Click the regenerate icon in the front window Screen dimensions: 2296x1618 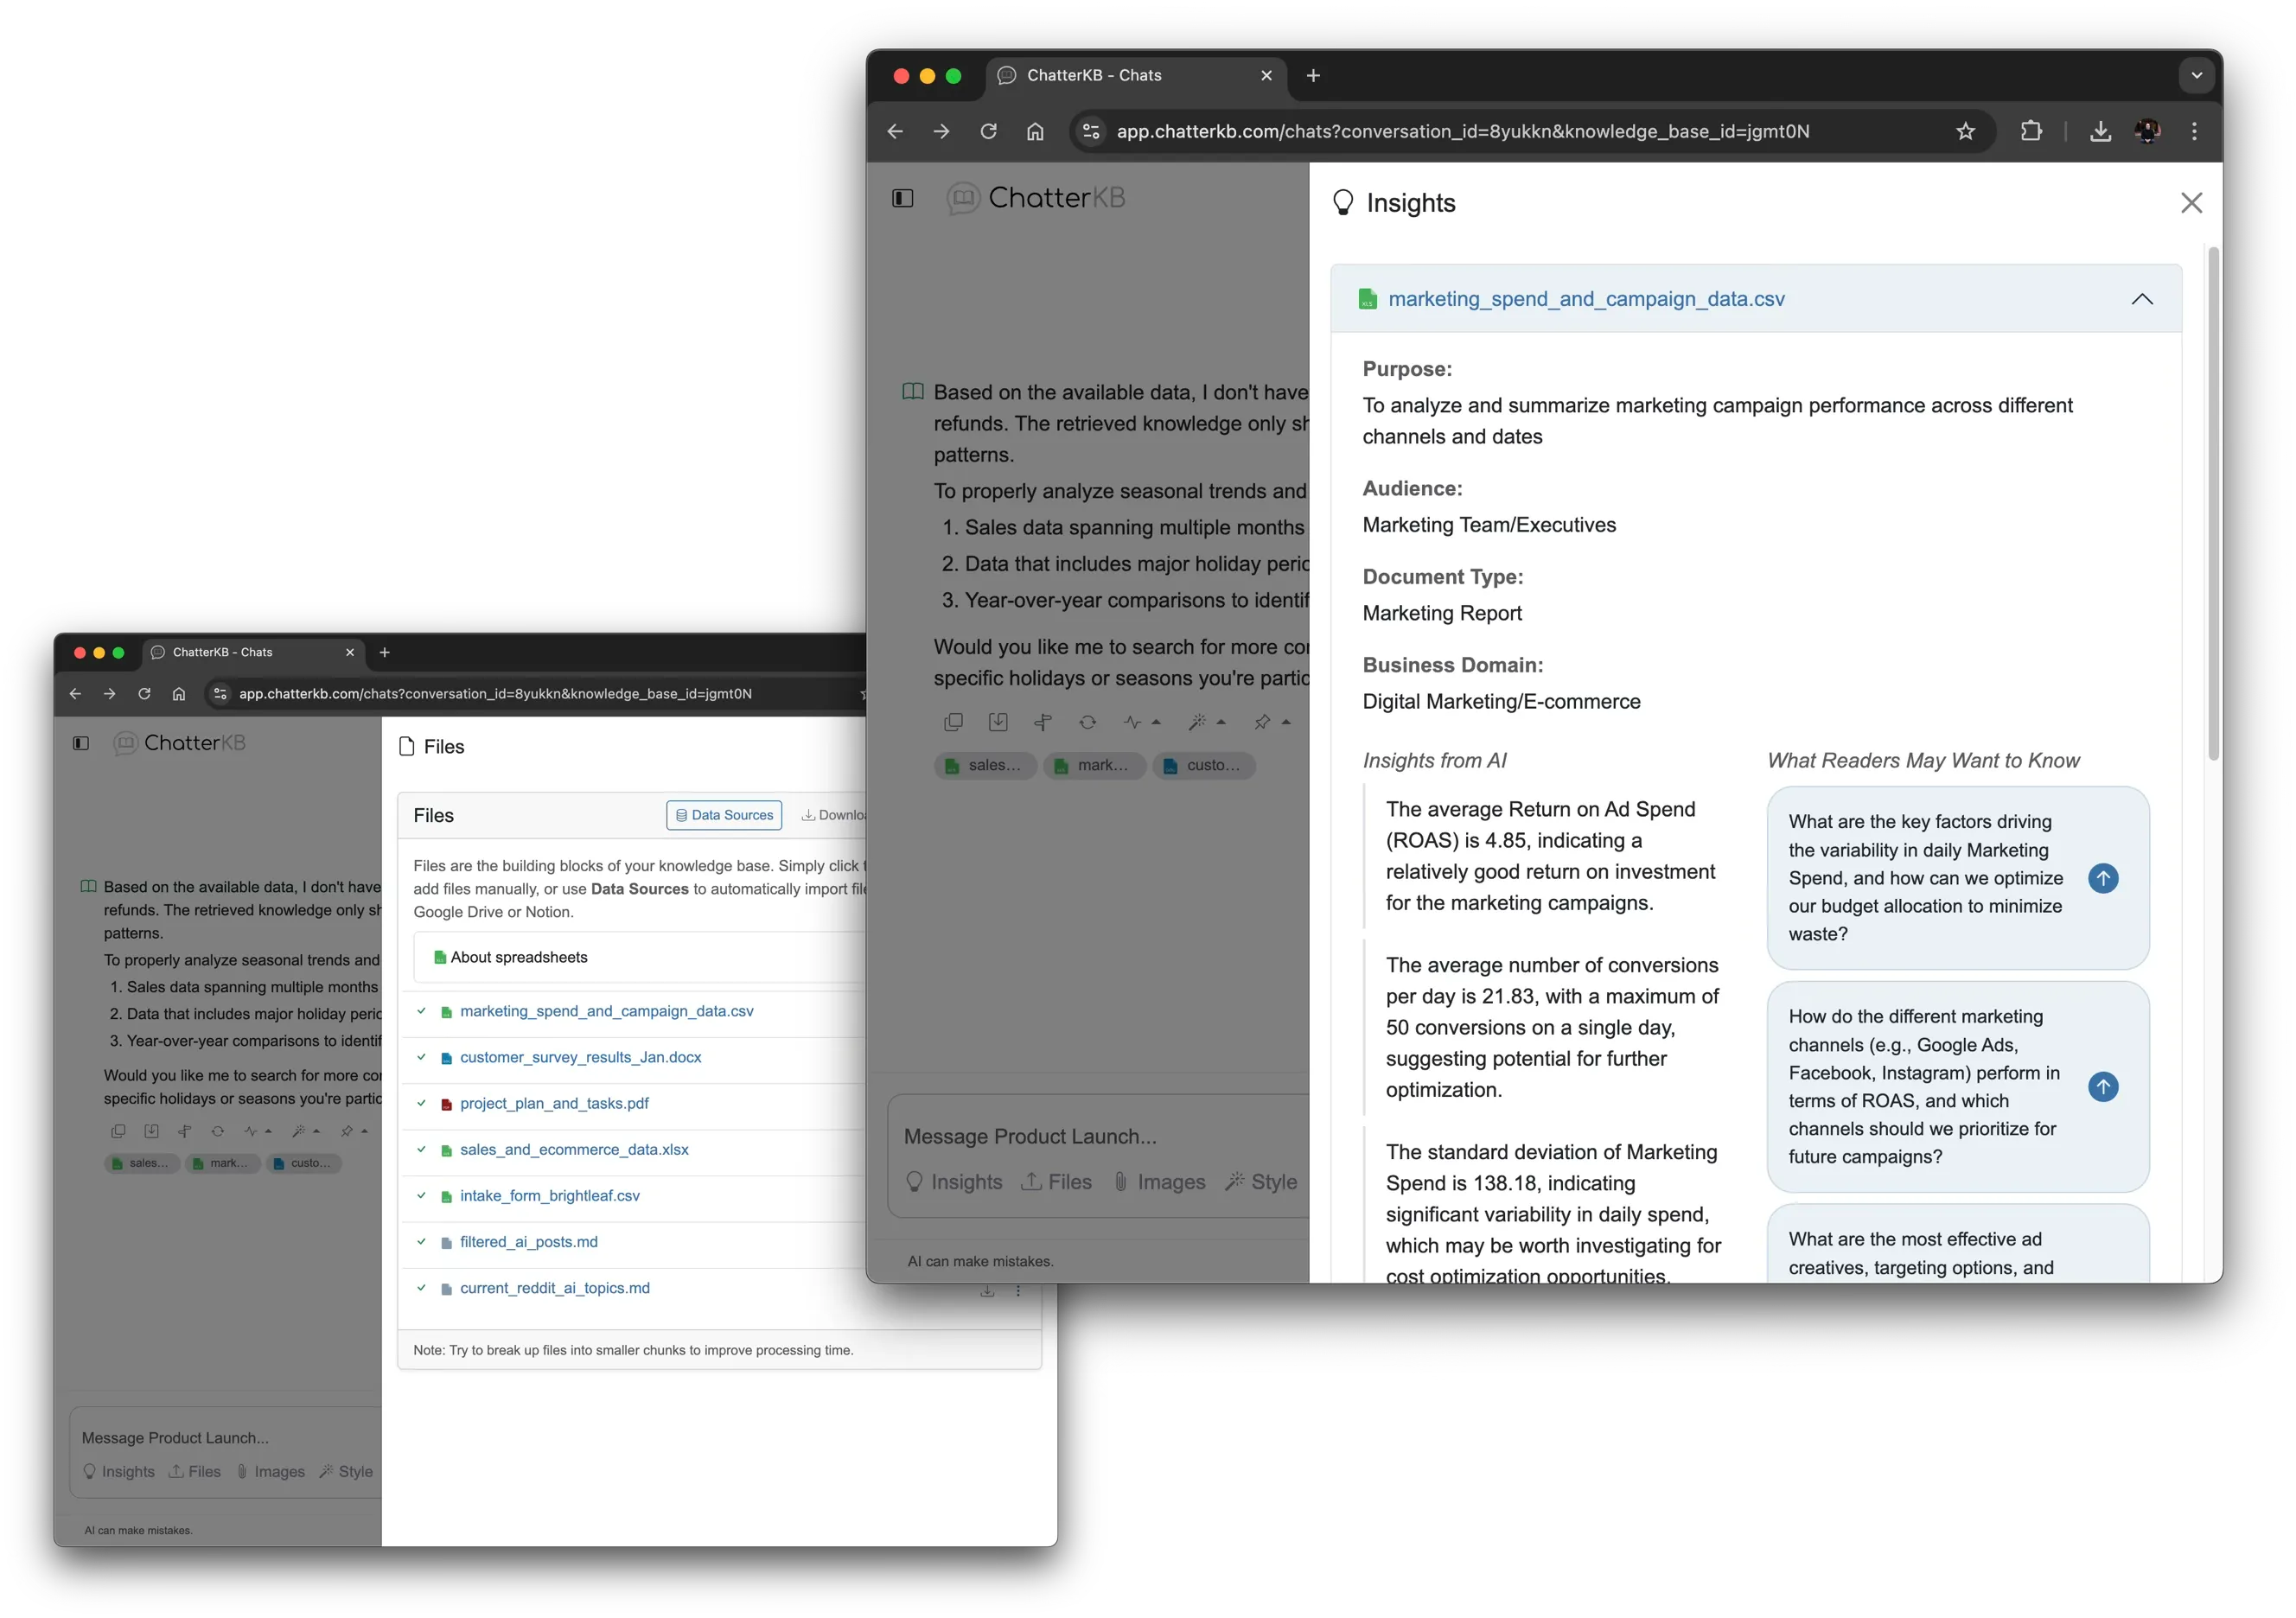point(1087,722)
